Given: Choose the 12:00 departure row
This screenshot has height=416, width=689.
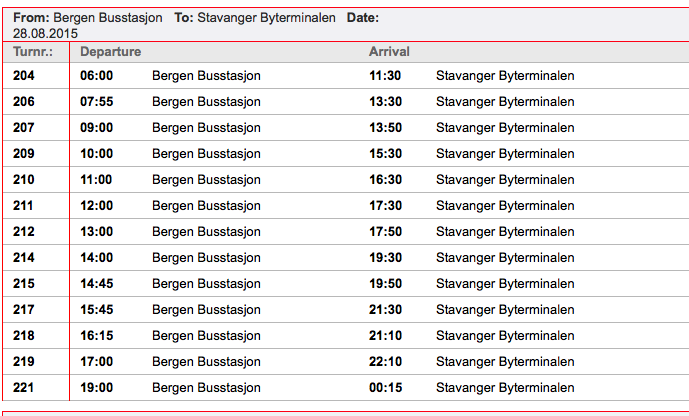Looking at the screenshot, I should [x=346, y=206].
